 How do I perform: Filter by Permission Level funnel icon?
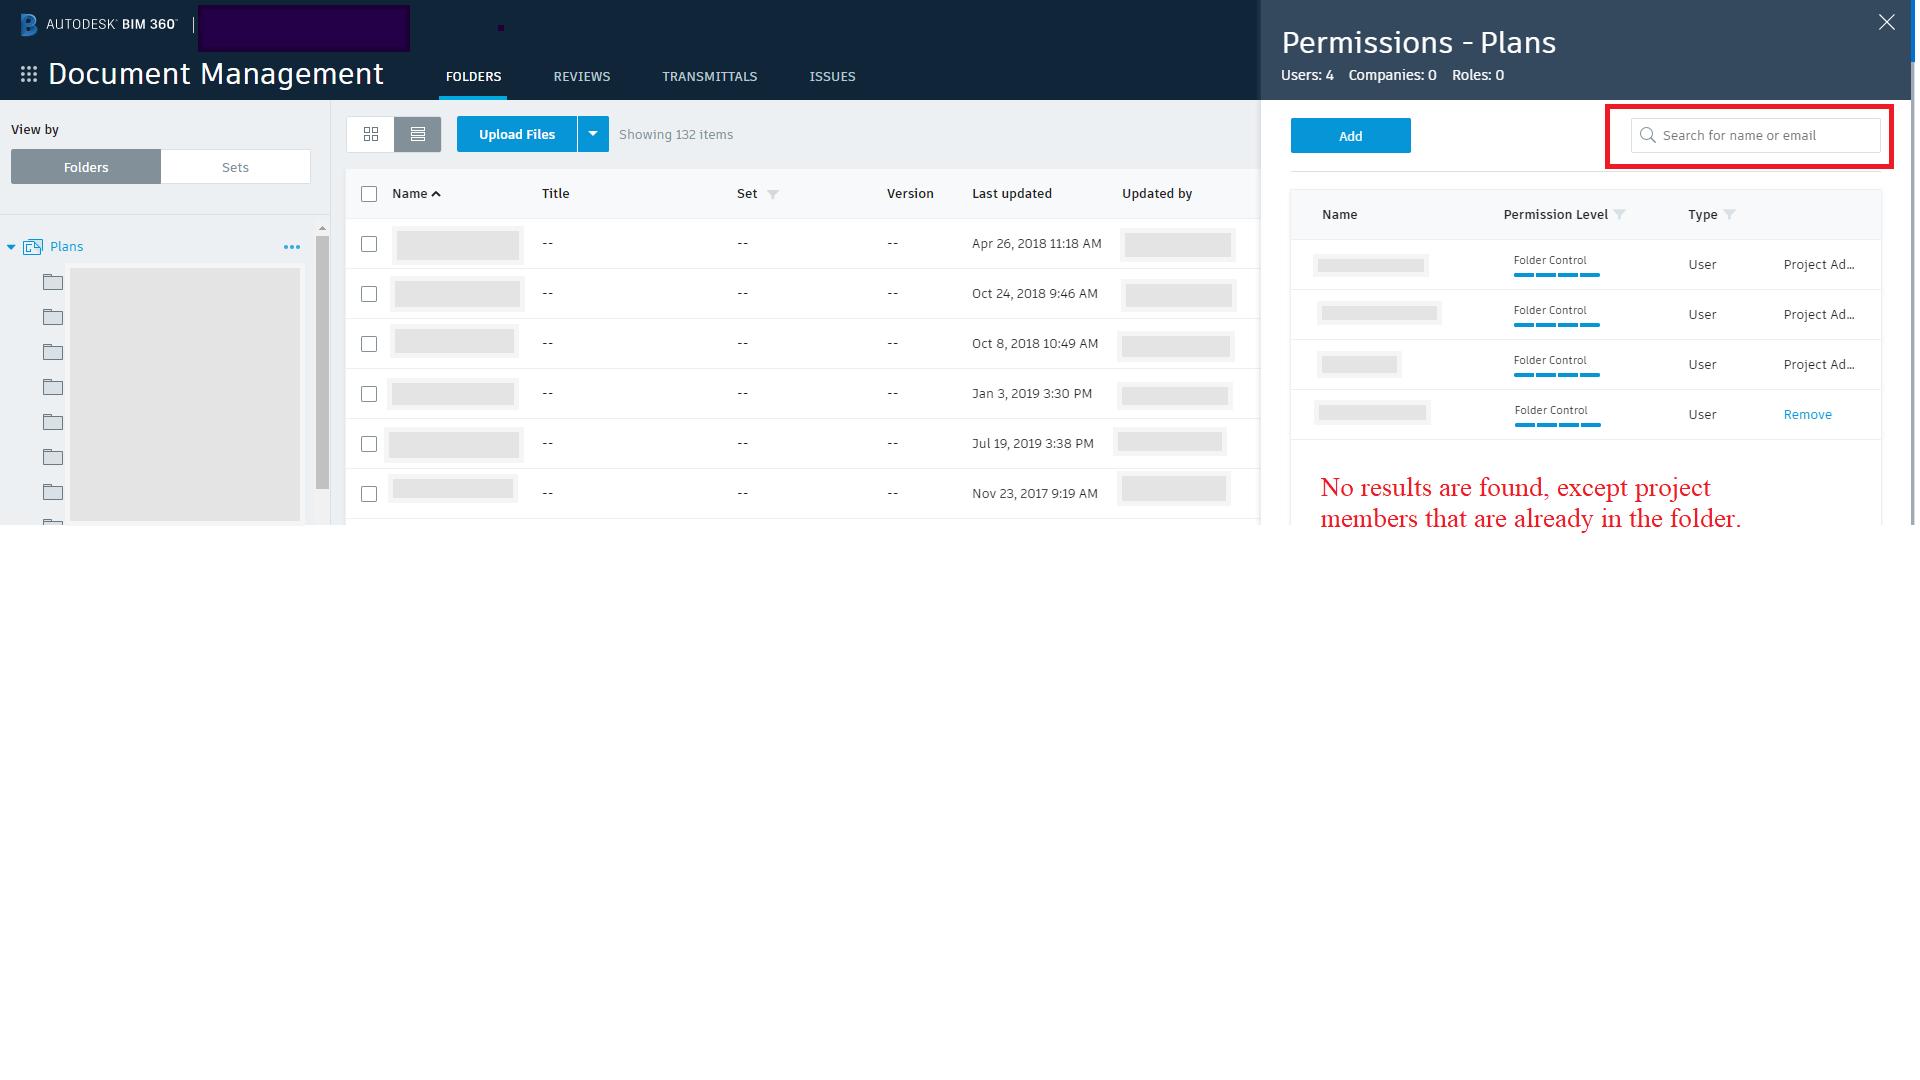[1620, 215]
